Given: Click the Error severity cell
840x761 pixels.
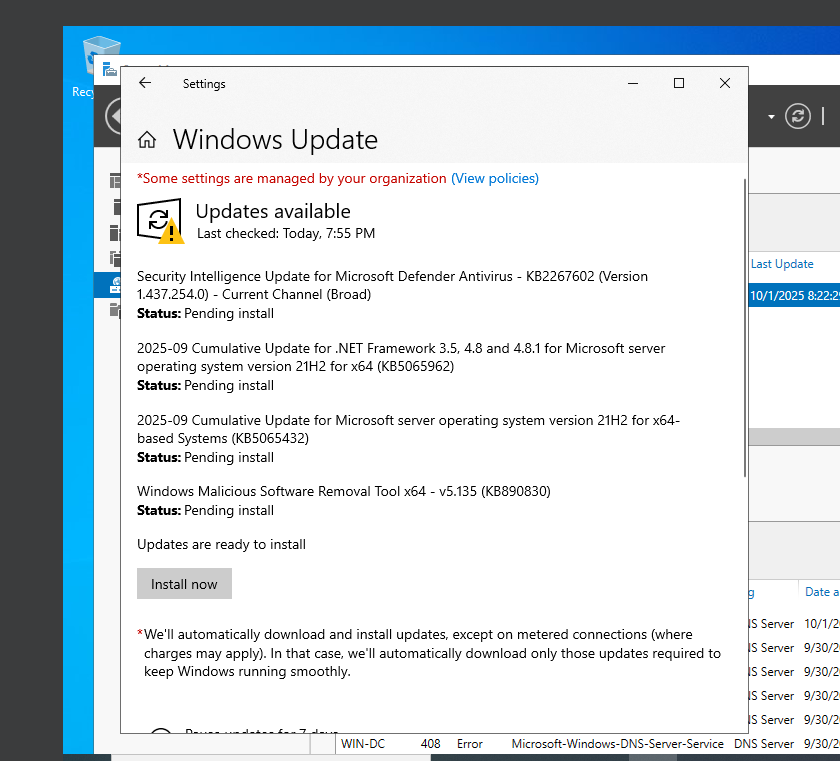Looking at the screenshot, I should [x=470, y=744].
